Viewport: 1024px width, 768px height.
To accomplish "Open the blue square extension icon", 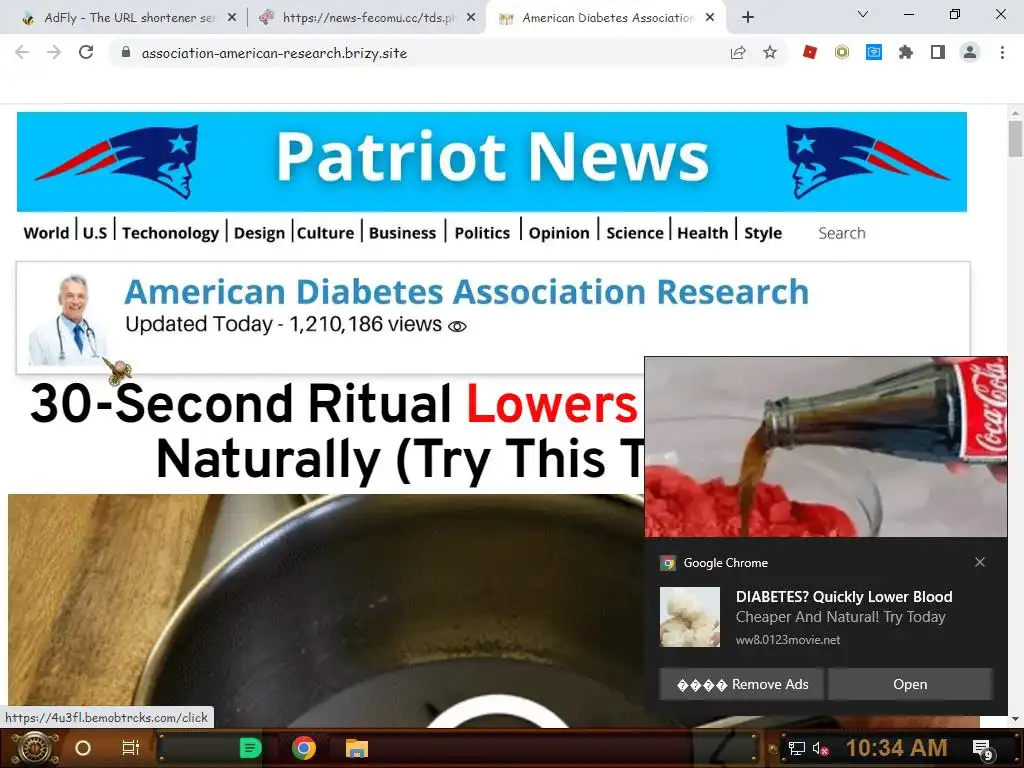I will 874,52.
